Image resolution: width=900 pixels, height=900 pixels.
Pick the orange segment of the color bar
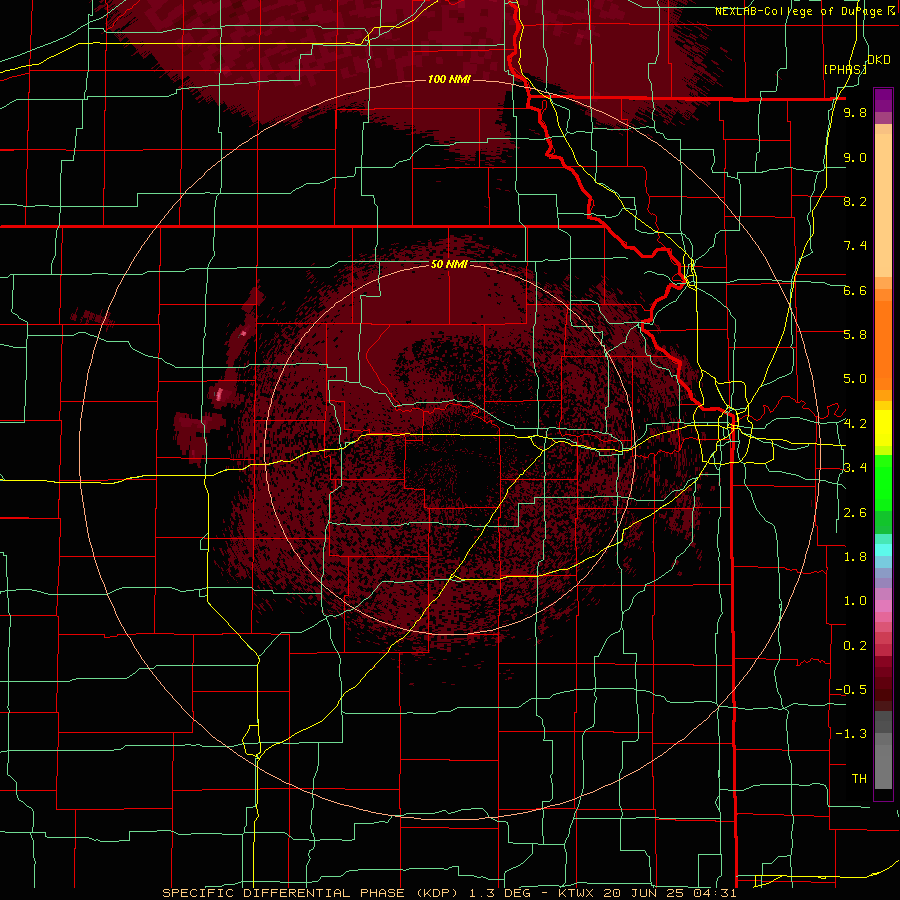pos(883,344)
